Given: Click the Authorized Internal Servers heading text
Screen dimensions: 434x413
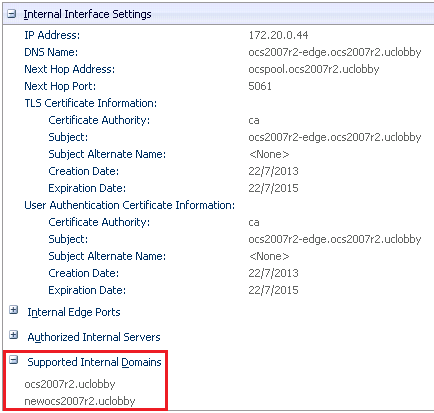Looking at the screenshot, I should [x=94, y=337].
